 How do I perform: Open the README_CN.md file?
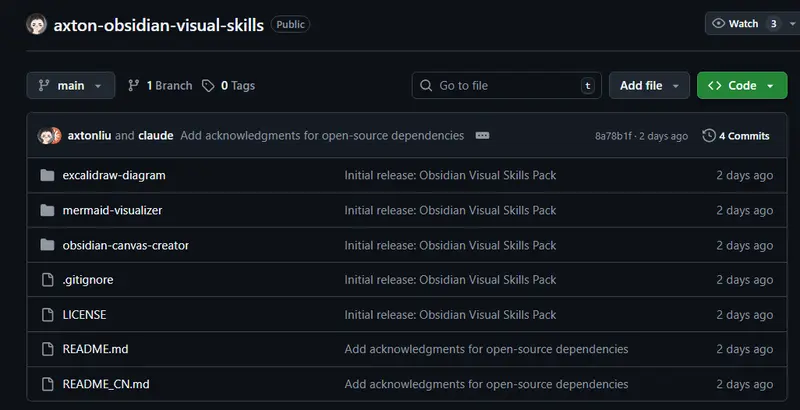[106, 384]
